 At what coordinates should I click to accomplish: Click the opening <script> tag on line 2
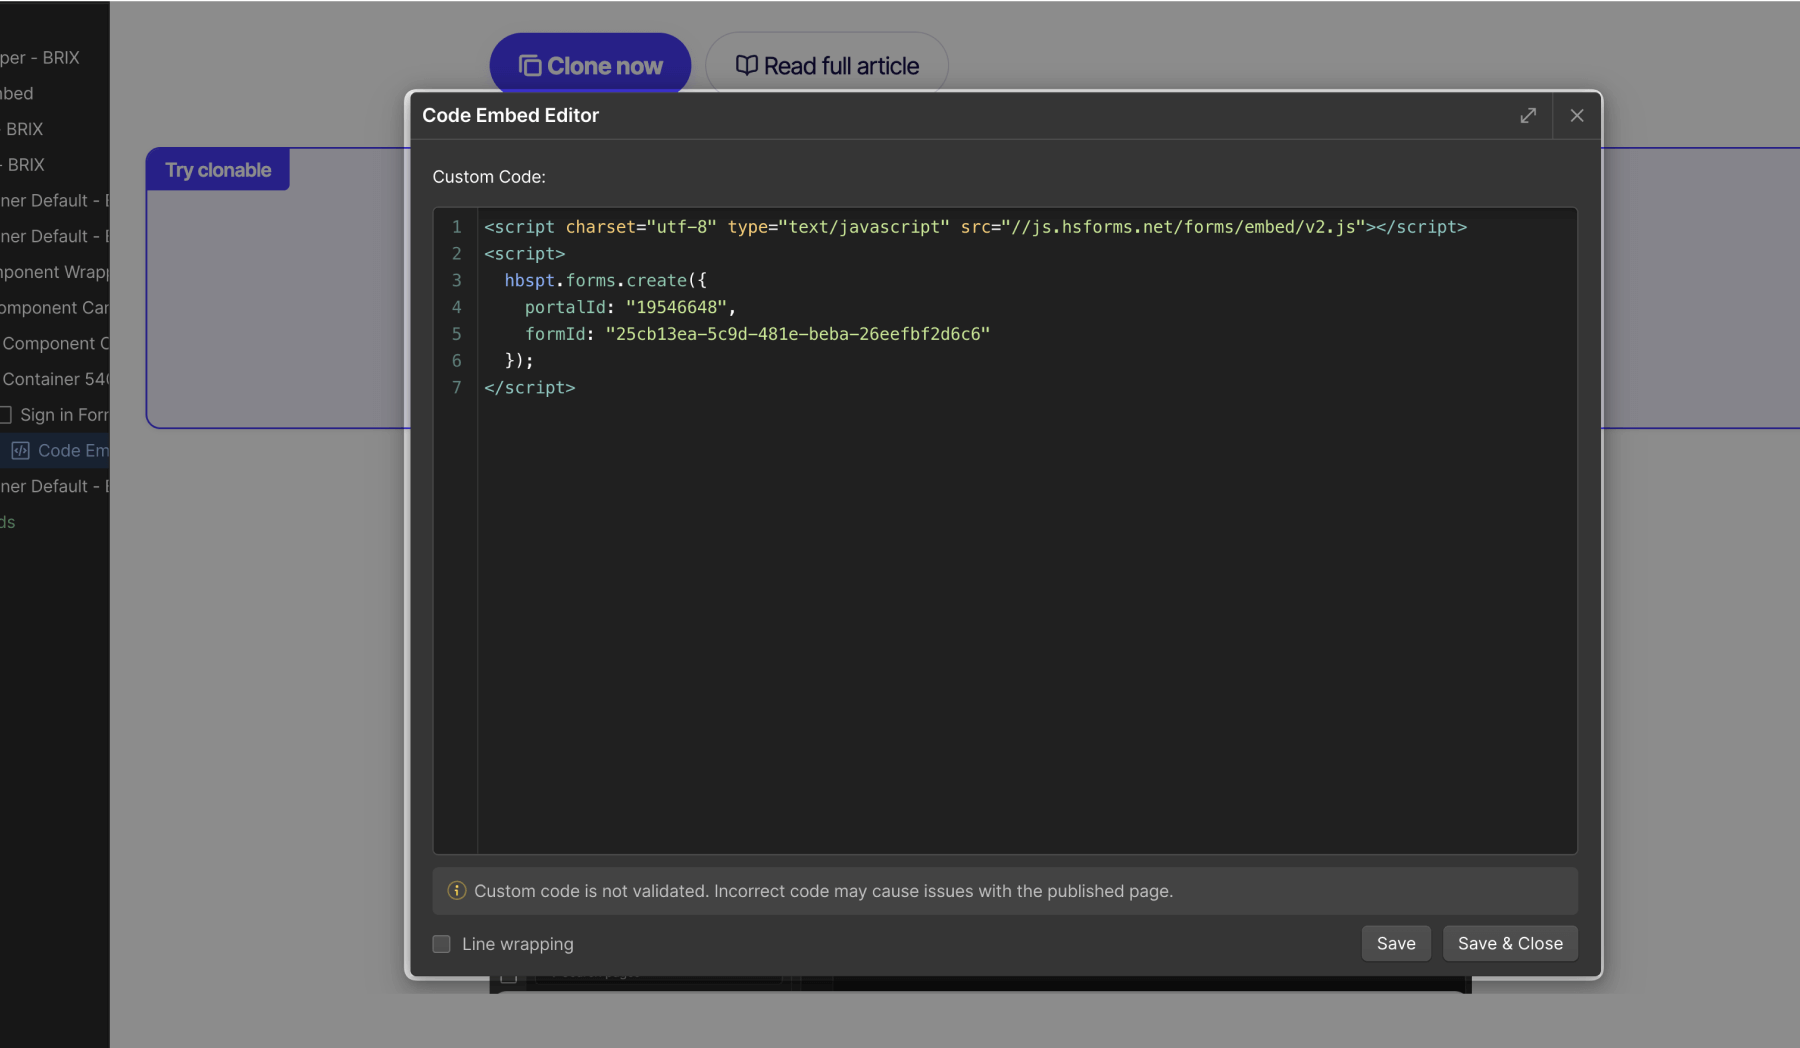(525, 254)
